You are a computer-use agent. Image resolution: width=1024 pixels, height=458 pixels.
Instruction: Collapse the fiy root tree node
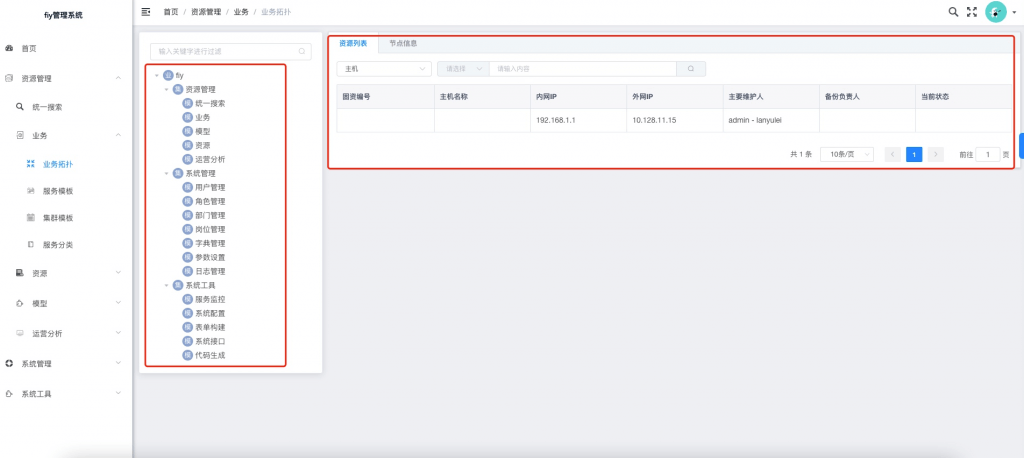pos(157,76)
